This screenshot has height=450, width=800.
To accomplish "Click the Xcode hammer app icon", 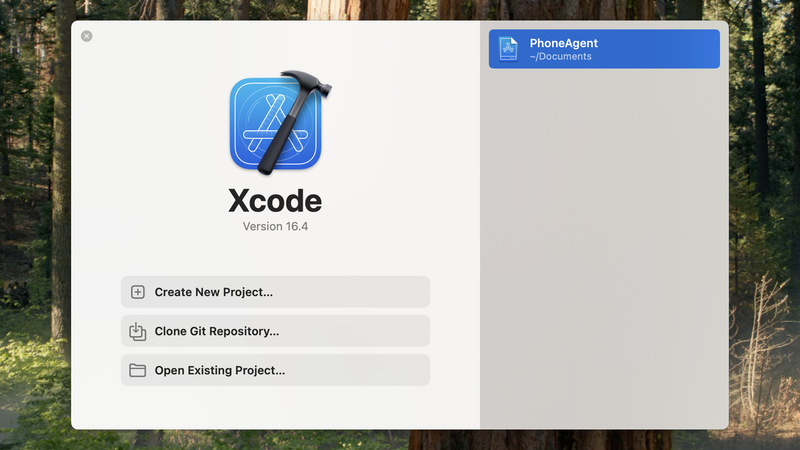I will point(280,122).
